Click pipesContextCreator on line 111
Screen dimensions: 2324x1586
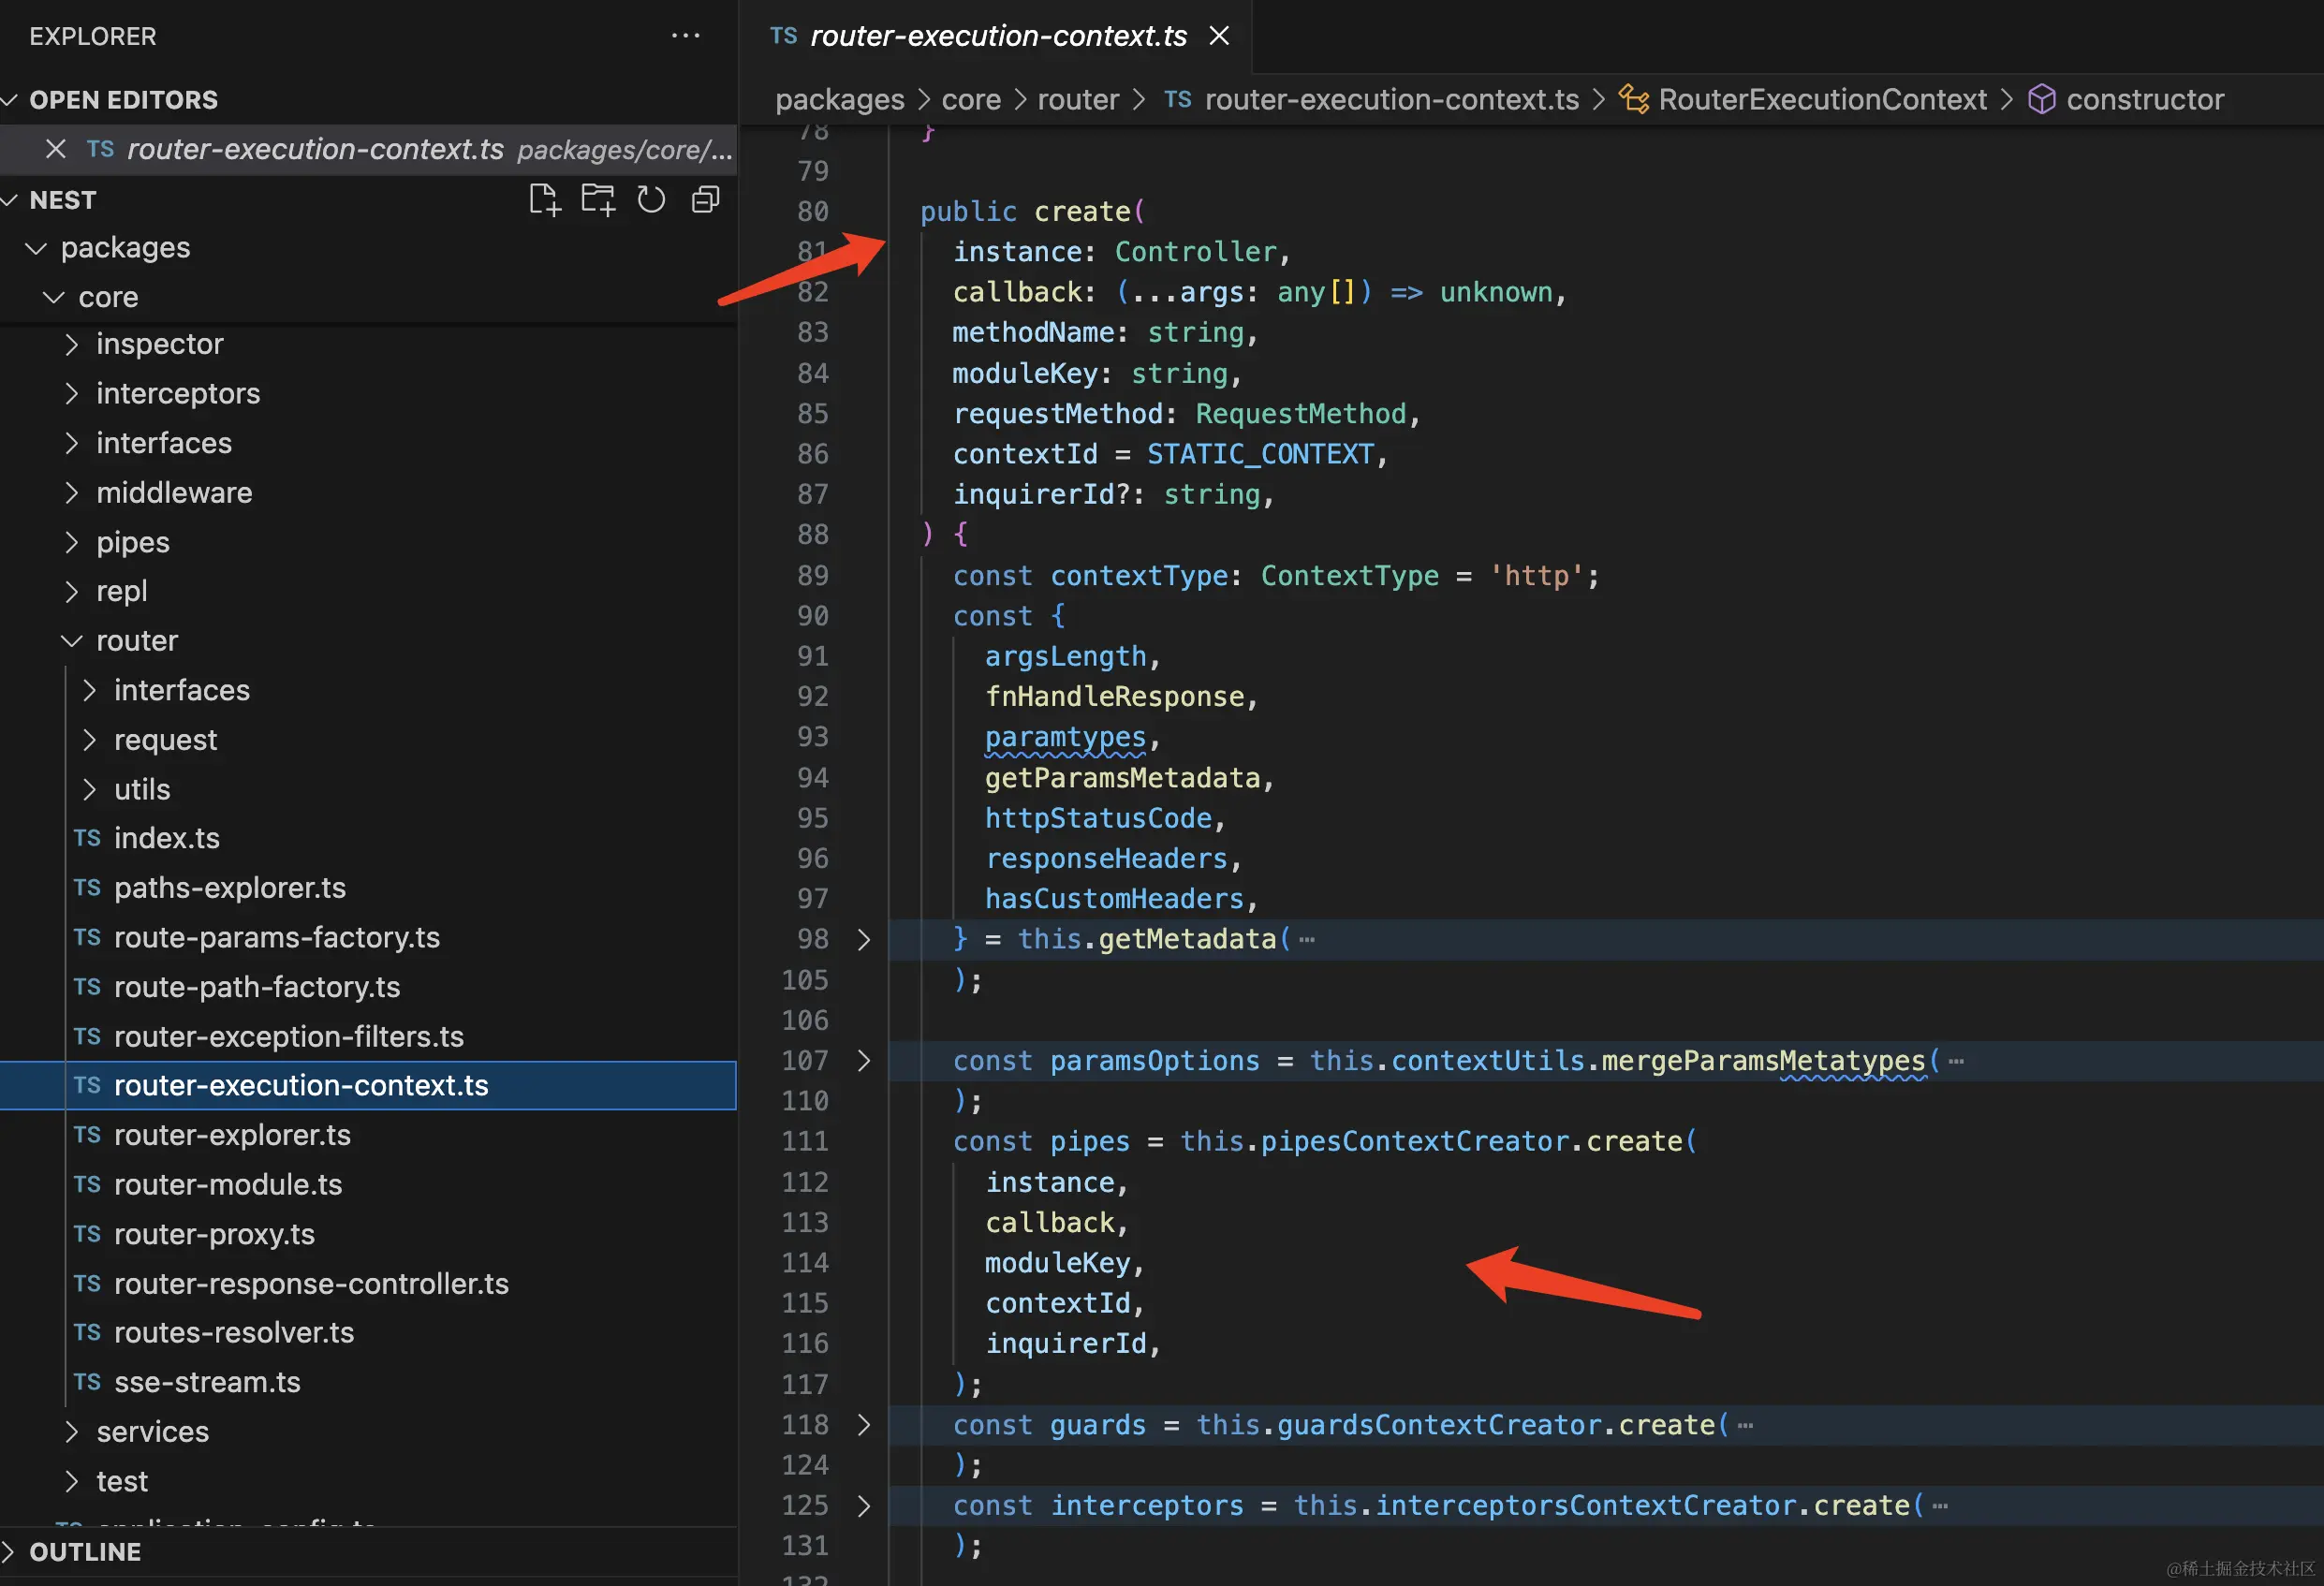(x=1414, y=1141)
